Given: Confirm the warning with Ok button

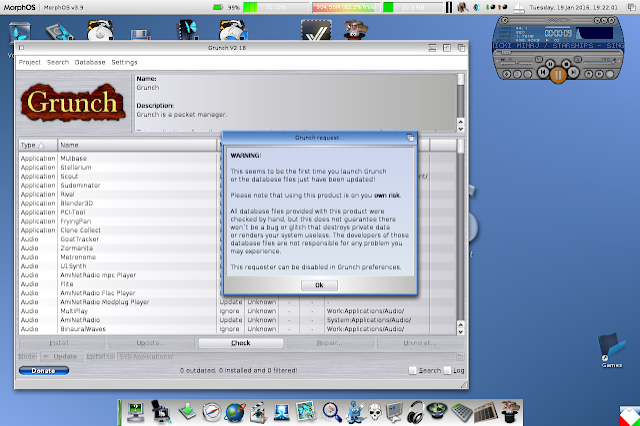Looking at the screenshot, I should pyautogui.click(x=318, y=285).
